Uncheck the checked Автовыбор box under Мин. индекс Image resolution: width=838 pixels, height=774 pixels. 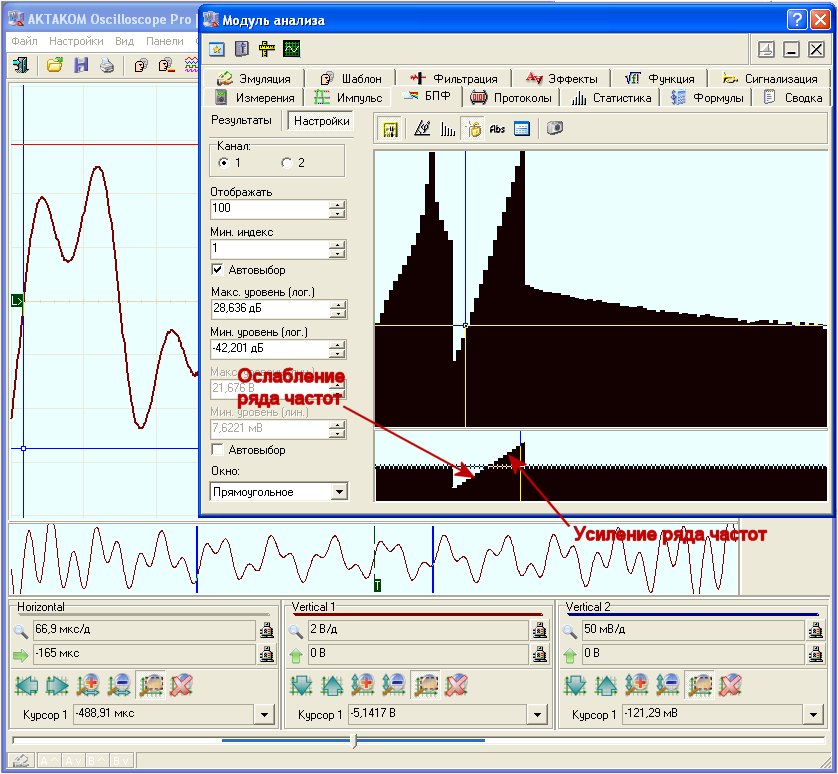[217, 270]
